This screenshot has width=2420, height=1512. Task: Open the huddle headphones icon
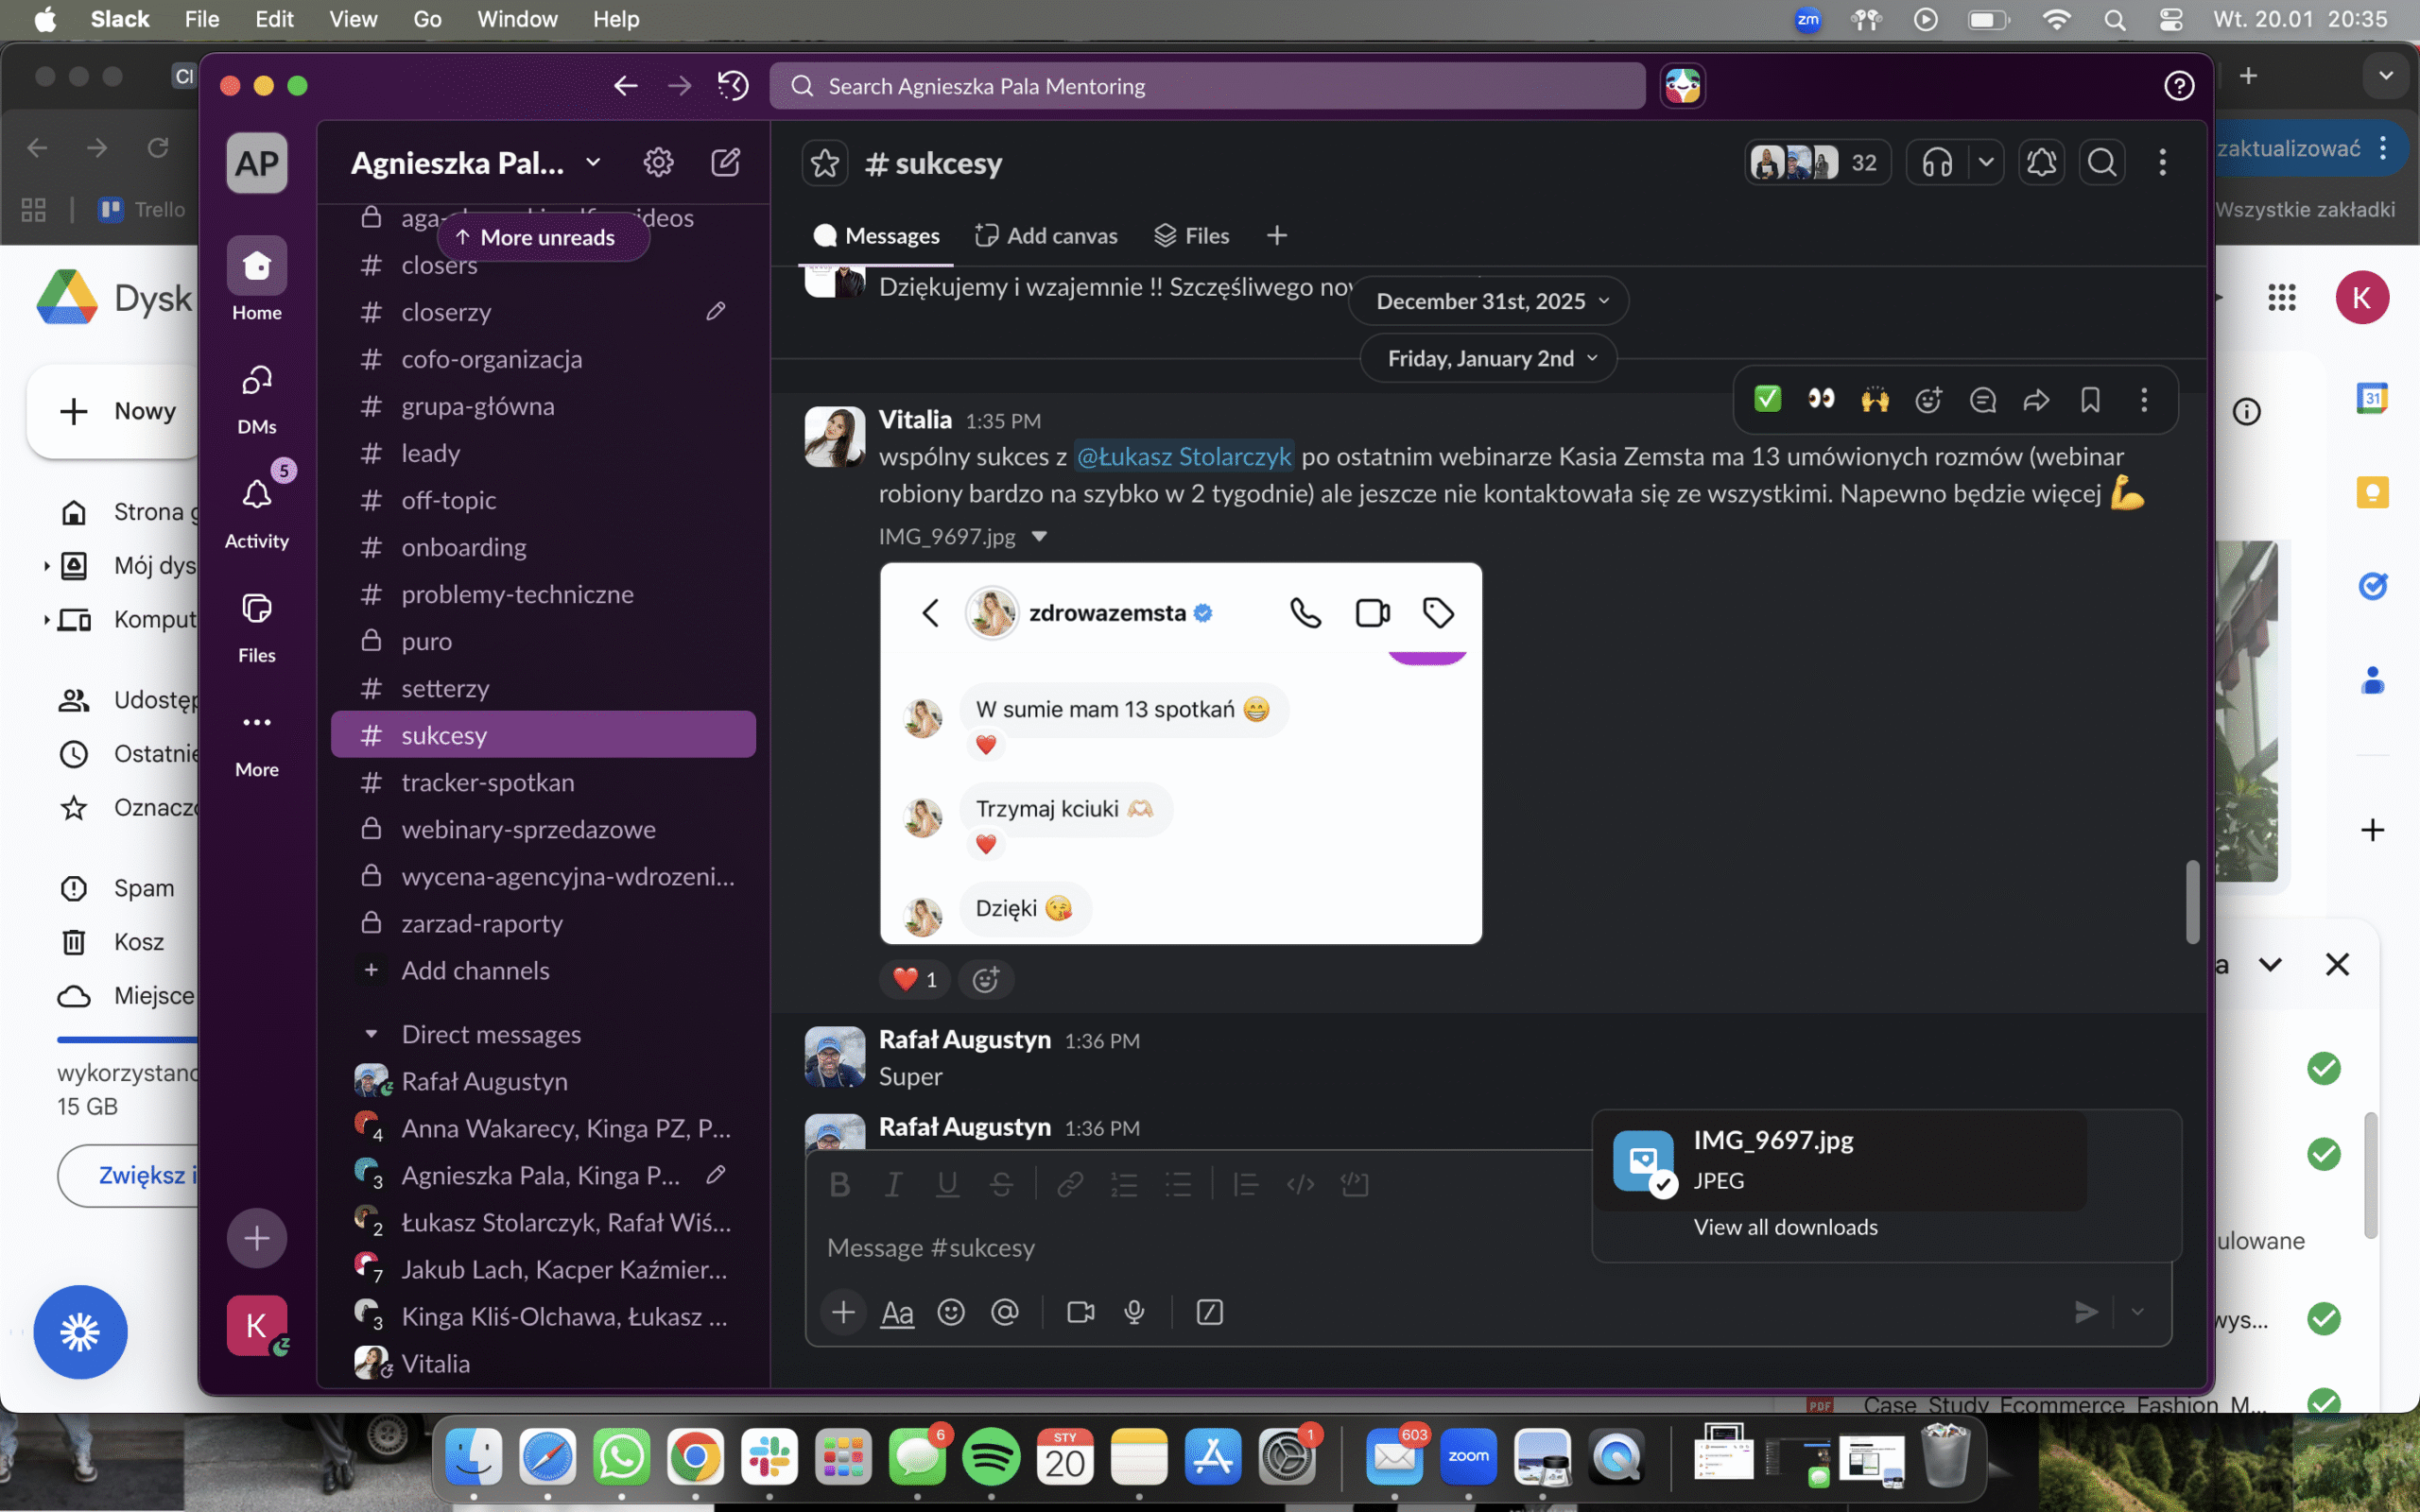pyautogui.click(x=1937, y=162)
